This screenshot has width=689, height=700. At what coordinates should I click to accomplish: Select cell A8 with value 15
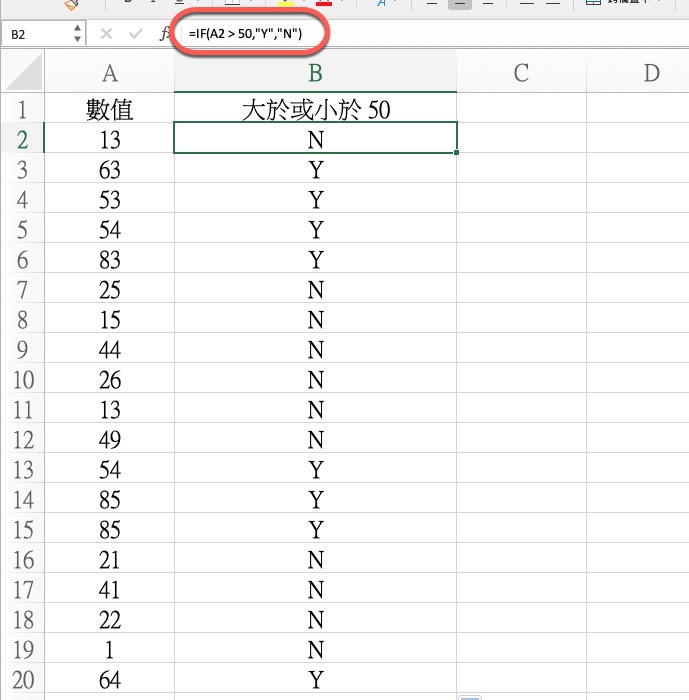click(109, 319)
